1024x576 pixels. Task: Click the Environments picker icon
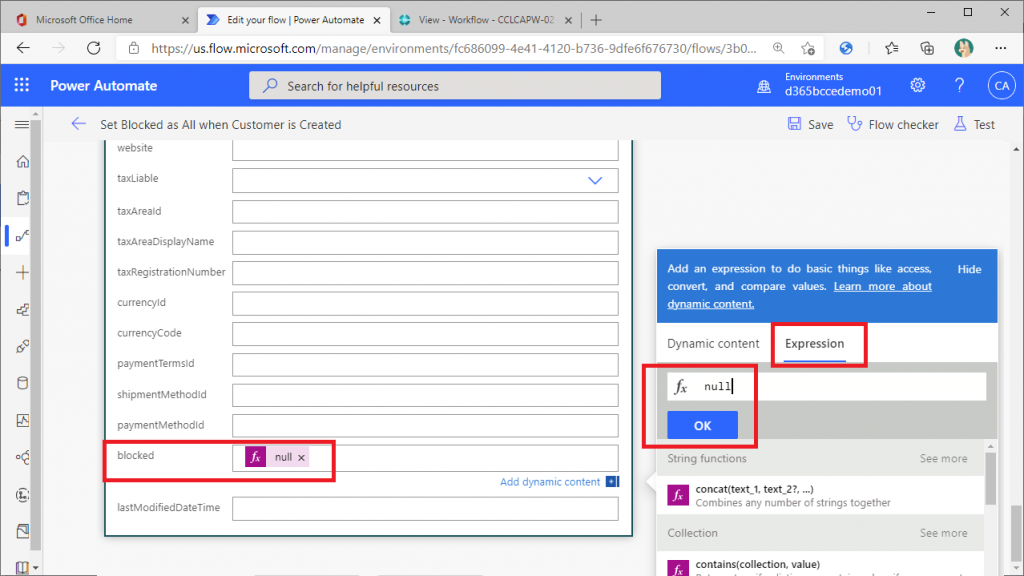763,86
